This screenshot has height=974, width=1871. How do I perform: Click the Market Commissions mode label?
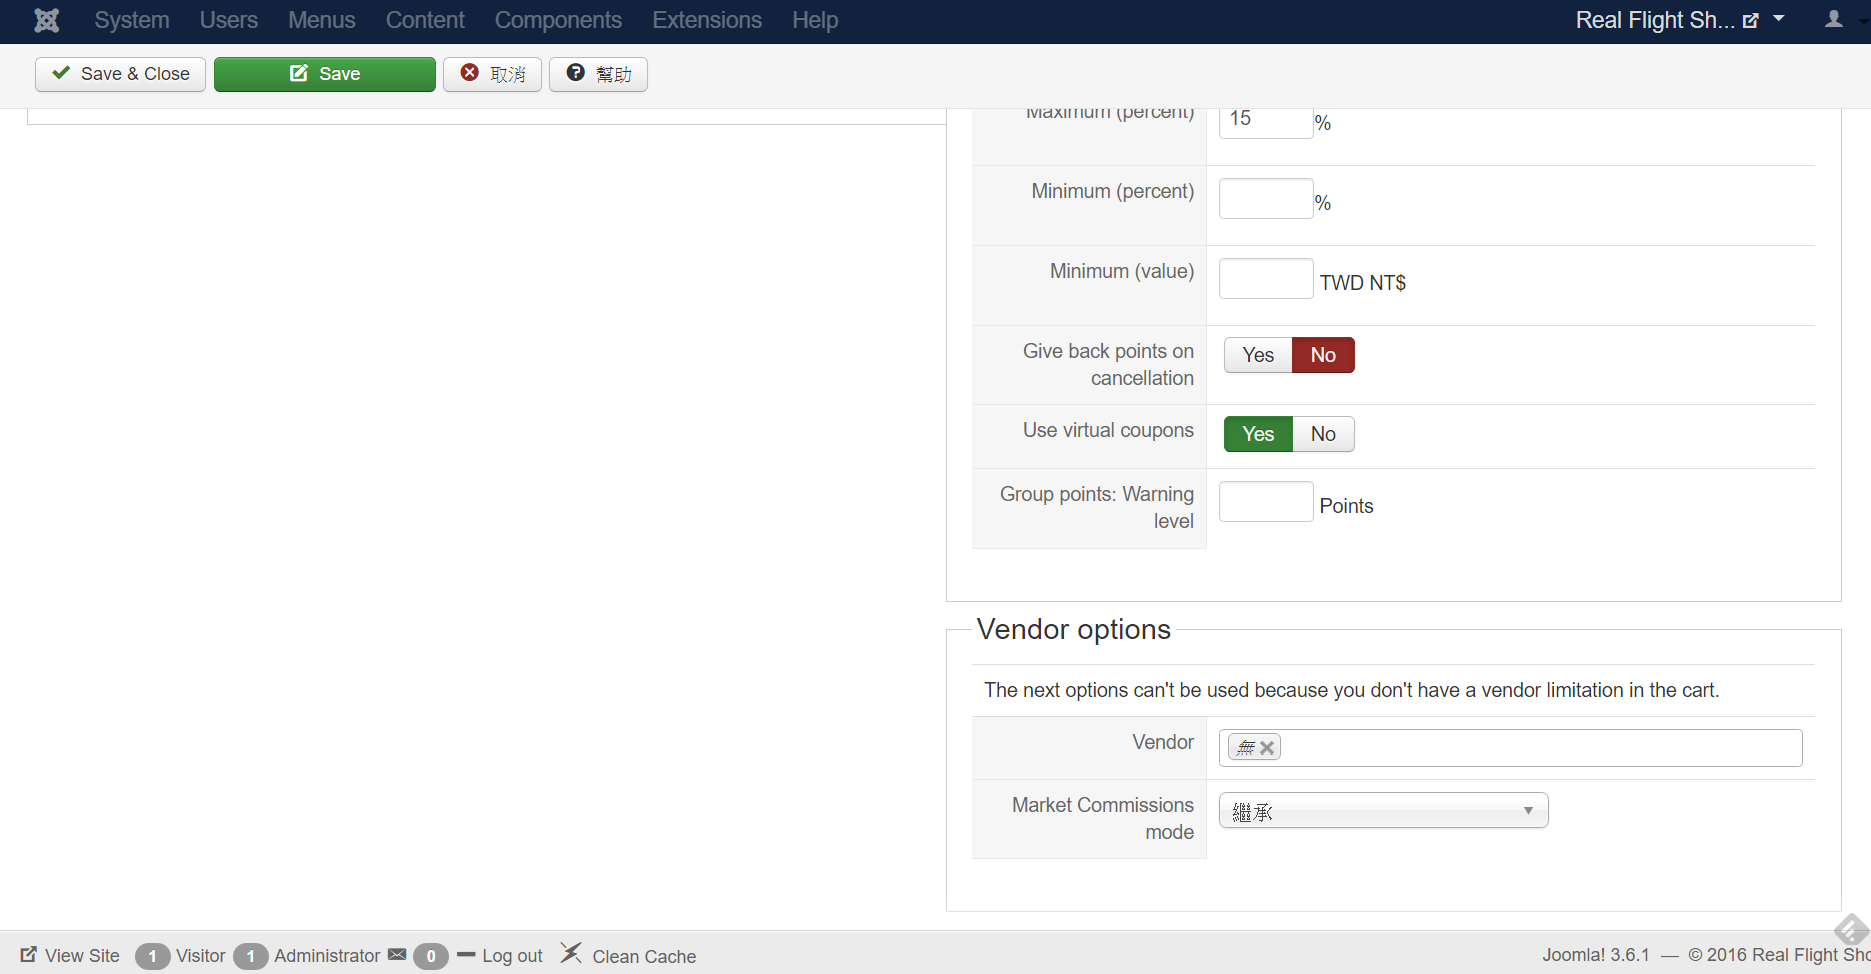1103,818
